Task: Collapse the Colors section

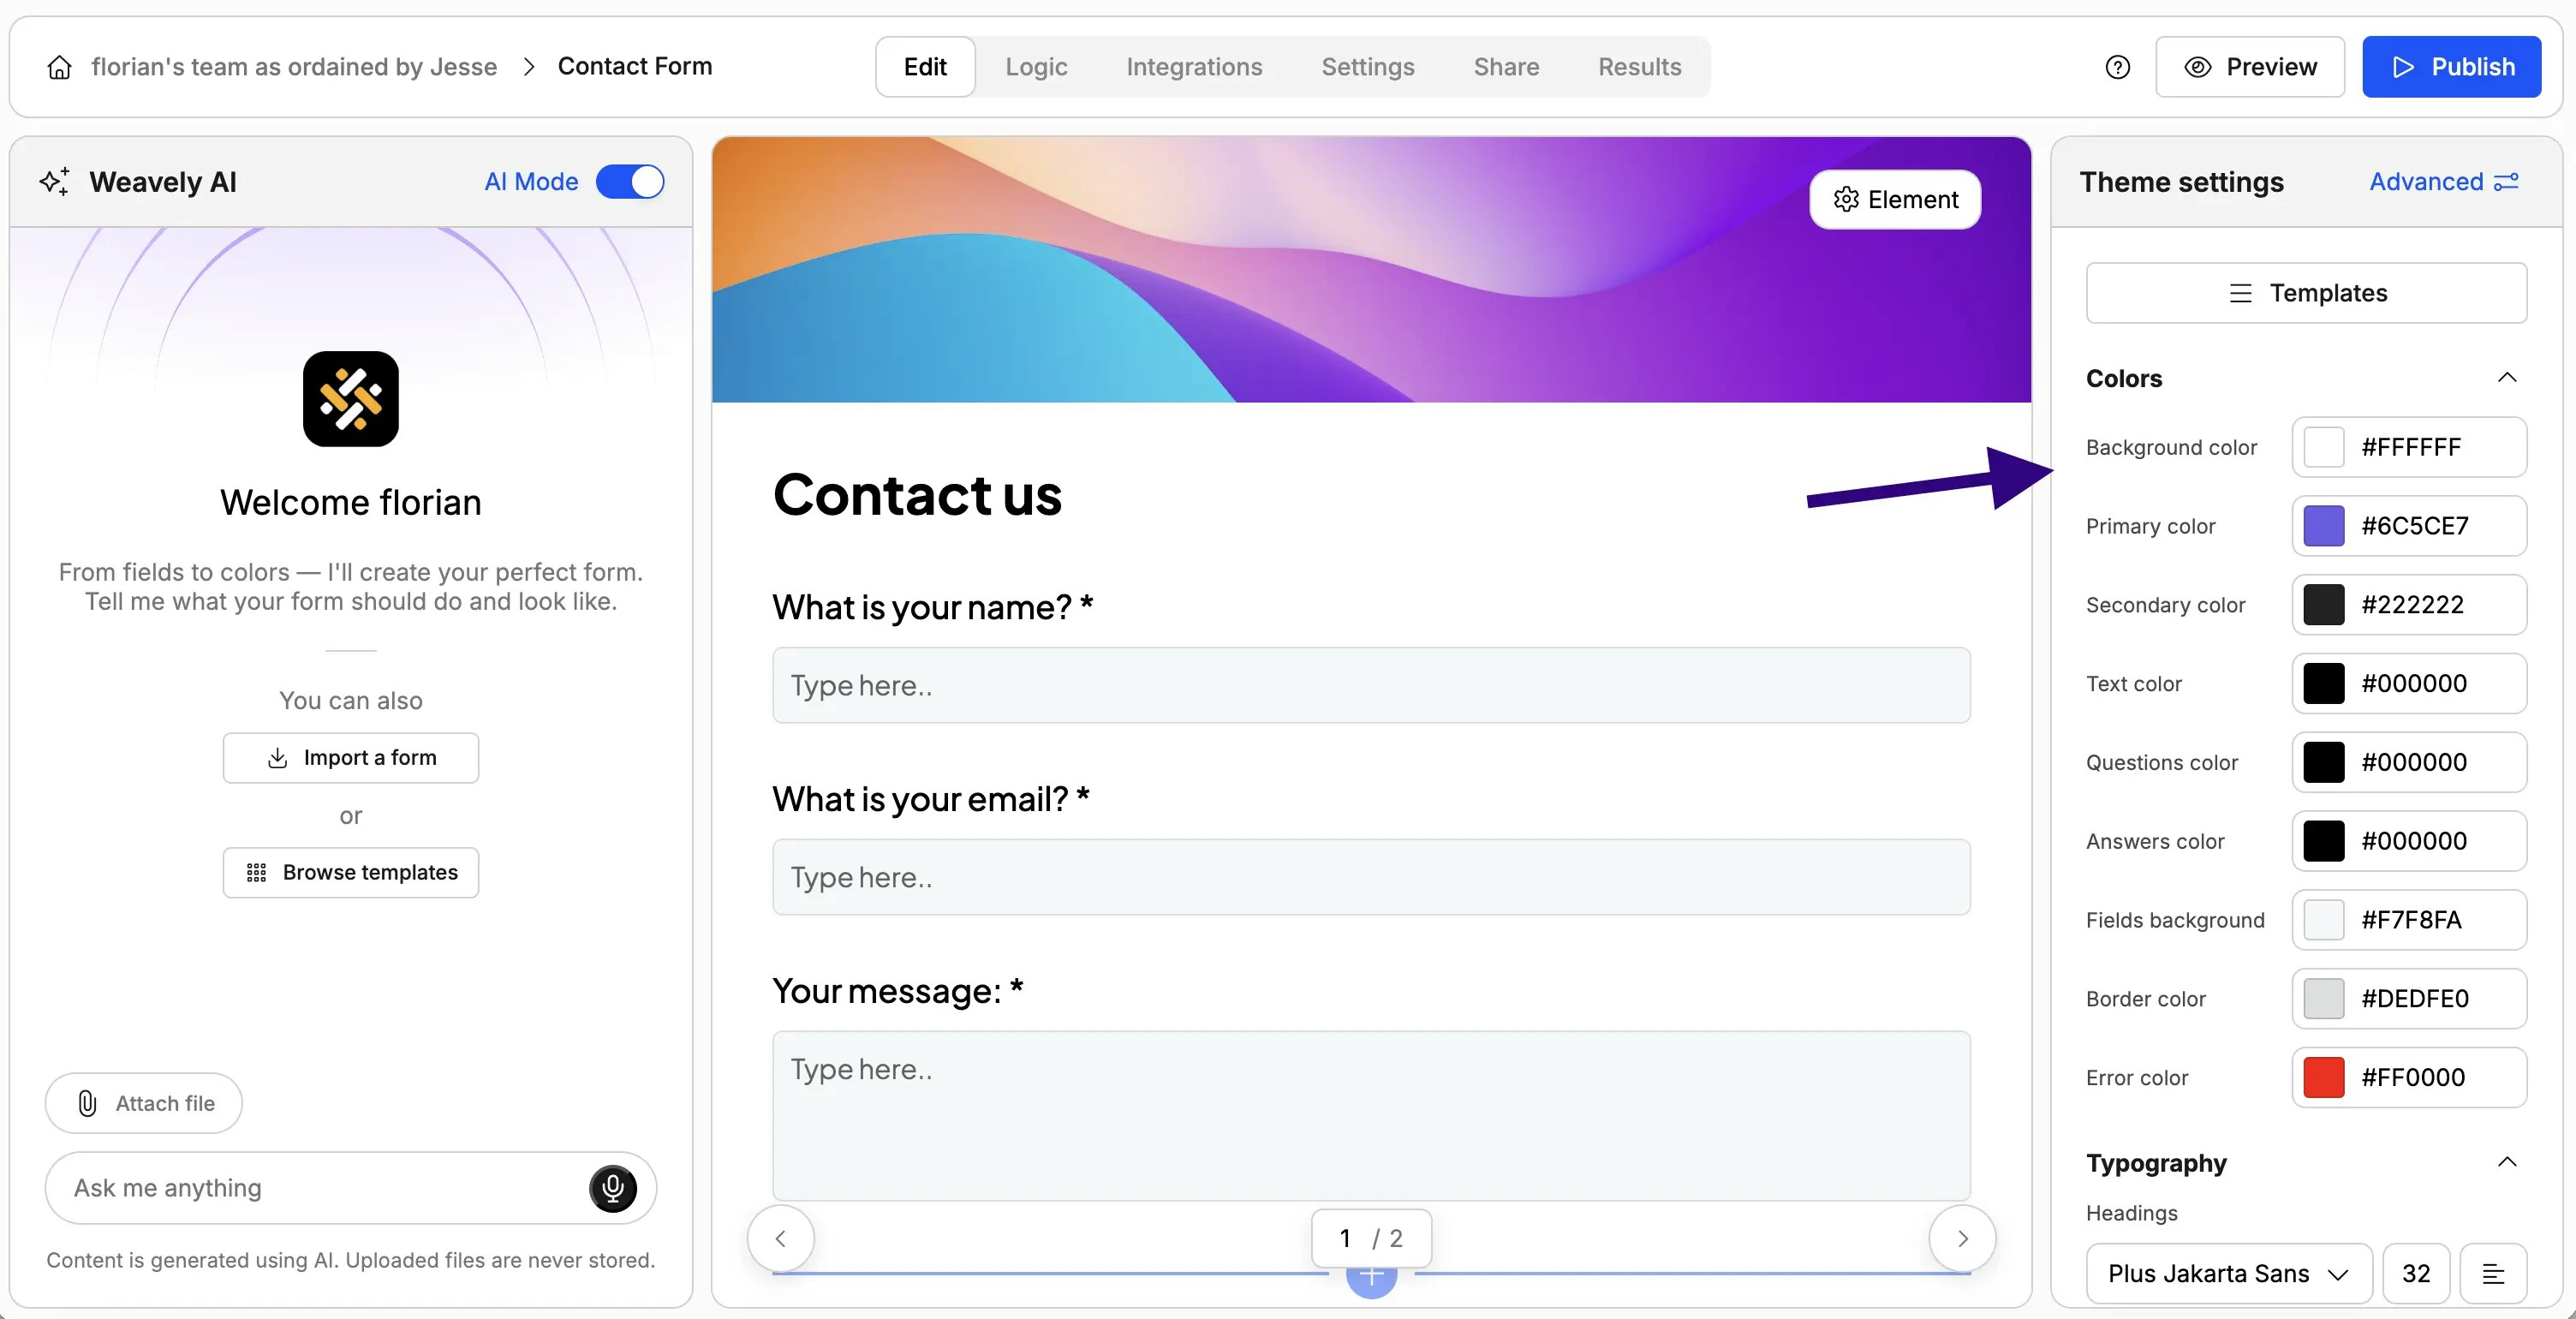Action: tap(2507, 377)
